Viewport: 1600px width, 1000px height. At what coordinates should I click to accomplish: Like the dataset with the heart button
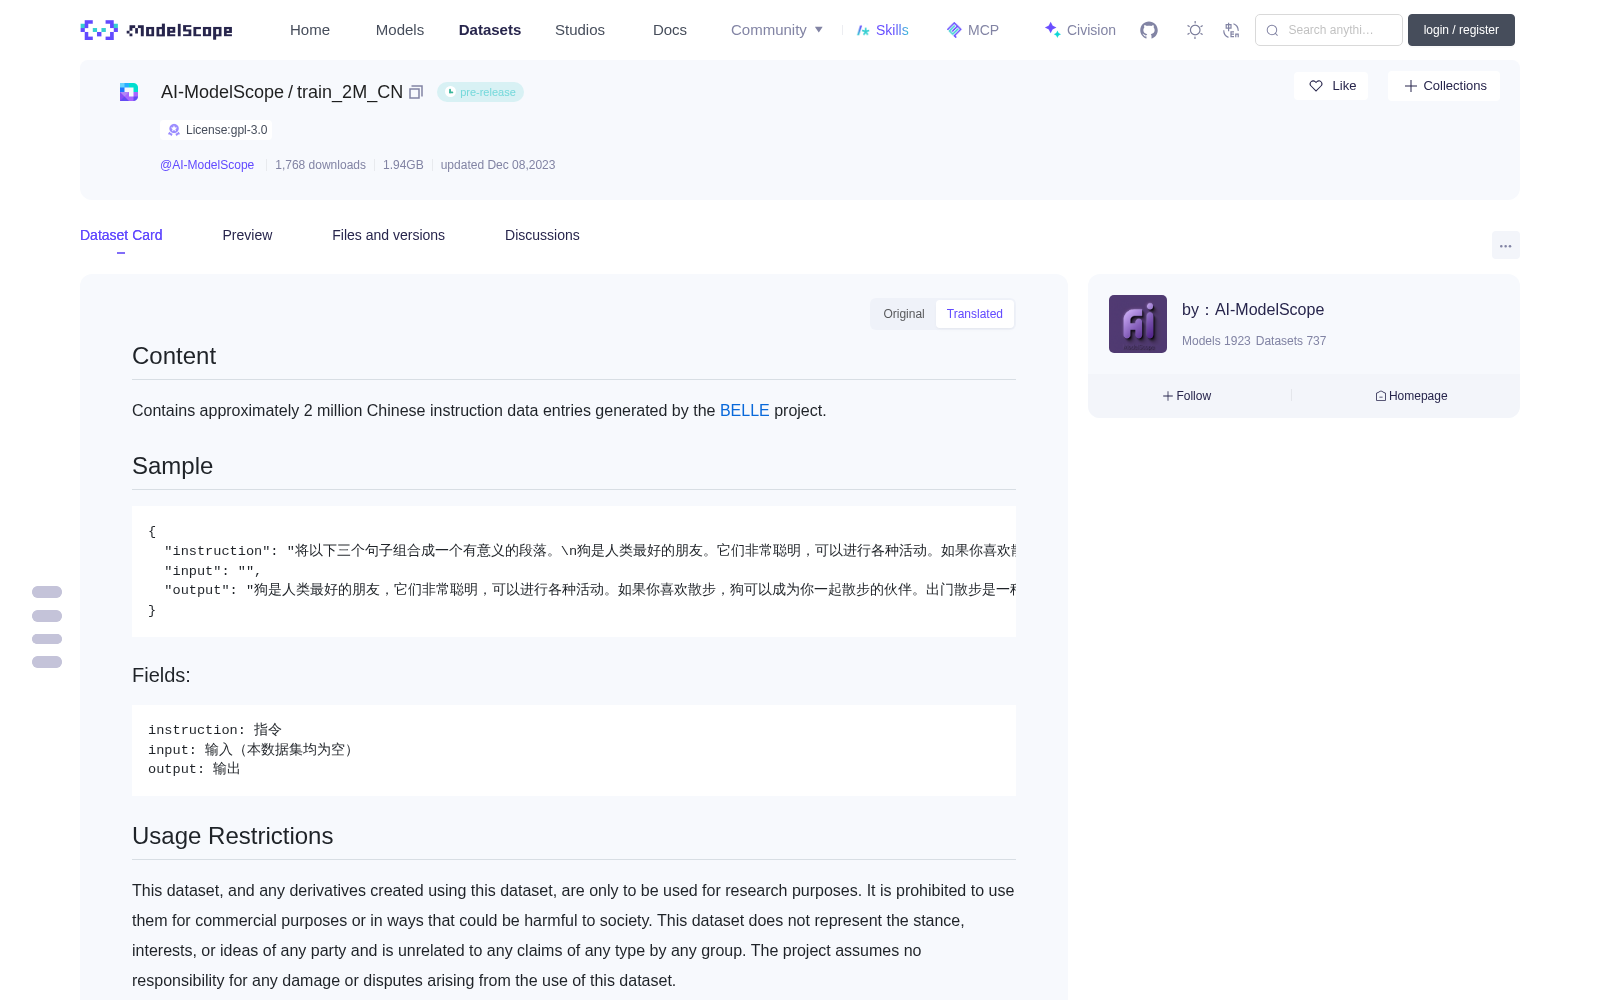[1331, 86]
